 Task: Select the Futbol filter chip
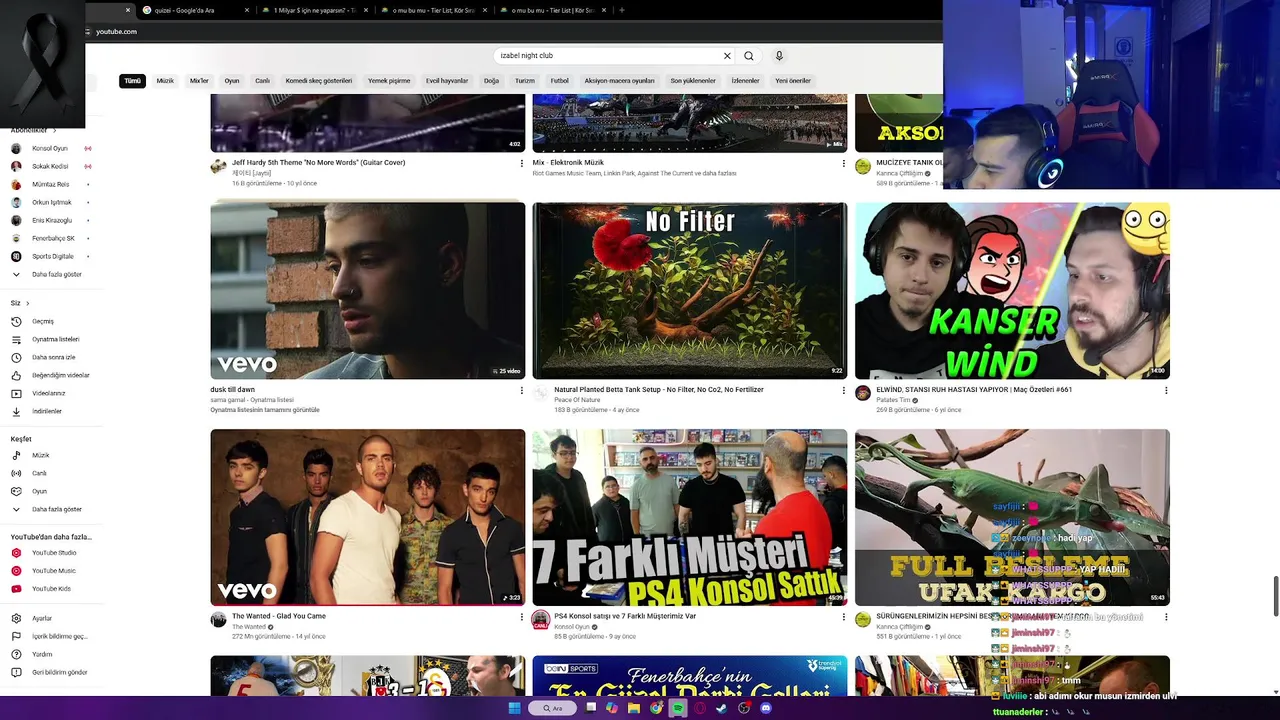click(x=559, y=81)
